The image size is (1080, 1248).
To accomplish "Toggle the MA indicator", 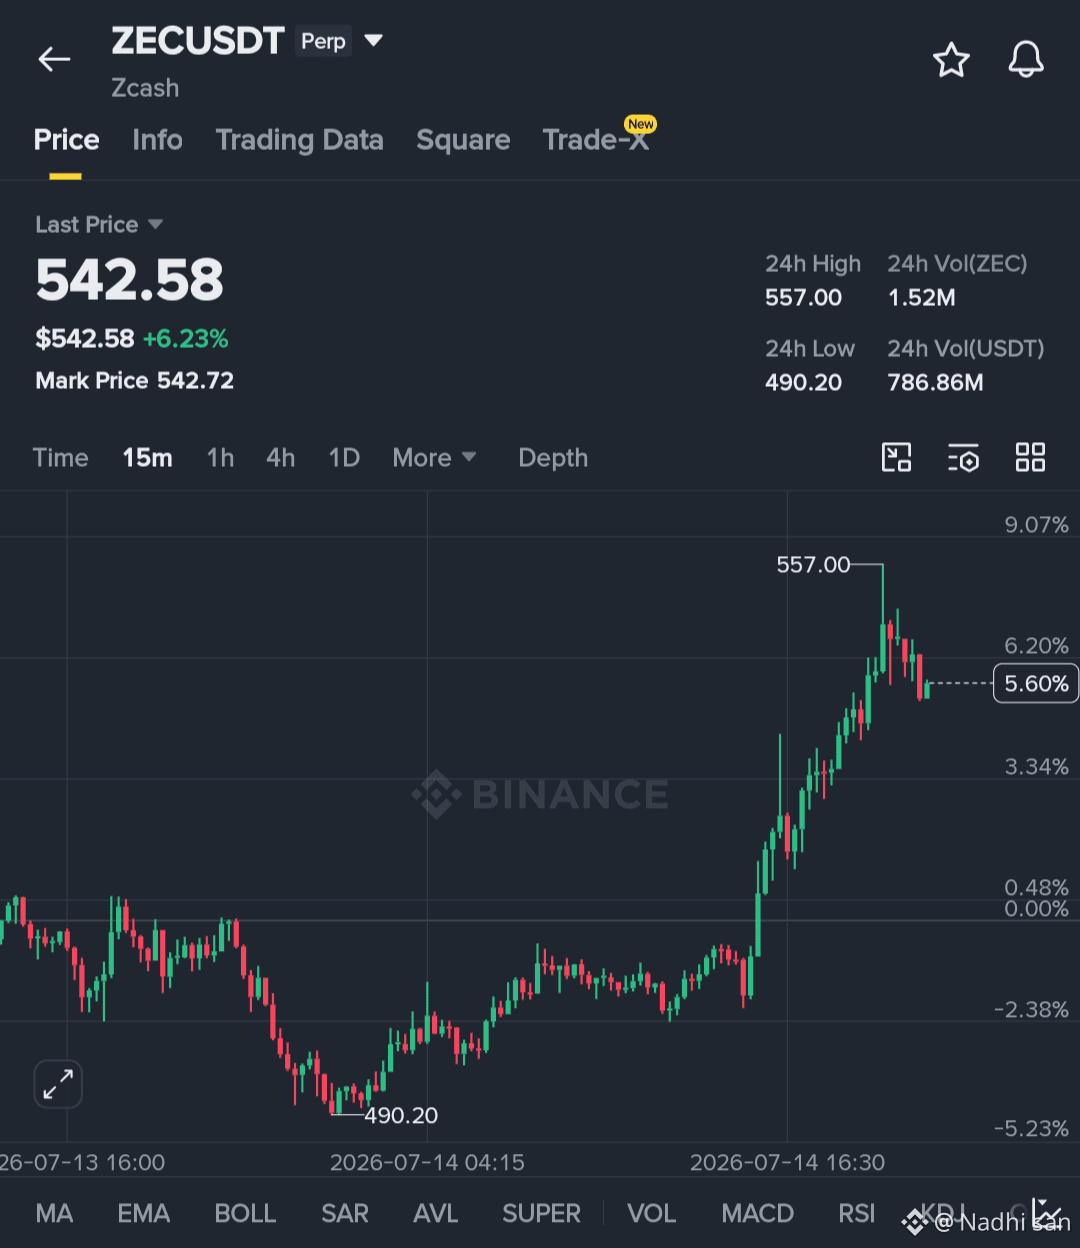I will (54, 1213).
